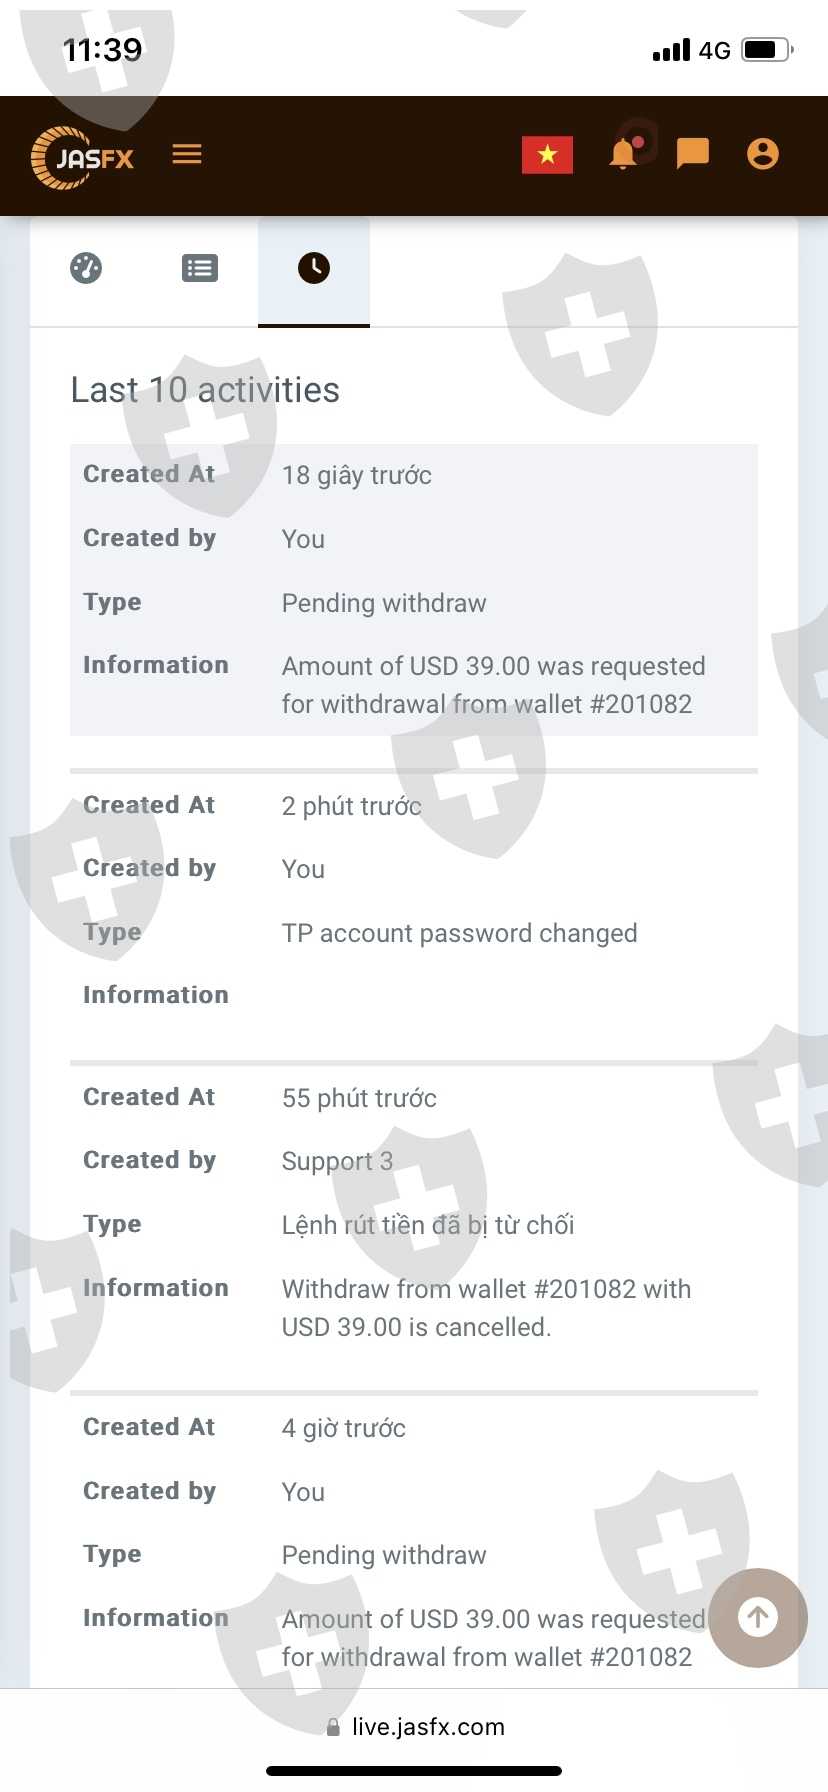Tap the Last 10 activities heading

coord(205,390)
